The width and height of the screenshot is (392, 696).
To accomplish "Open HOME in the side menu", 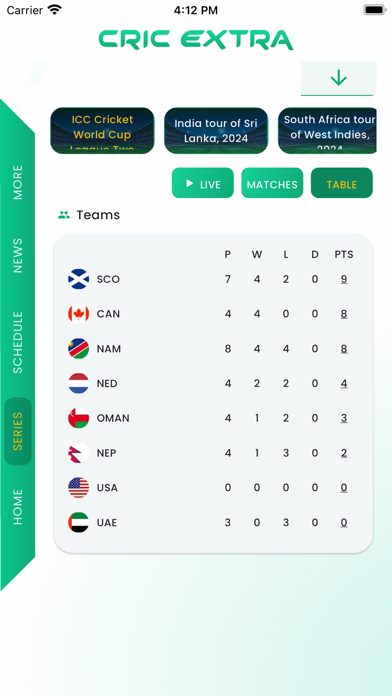I will tap(18, 506).
